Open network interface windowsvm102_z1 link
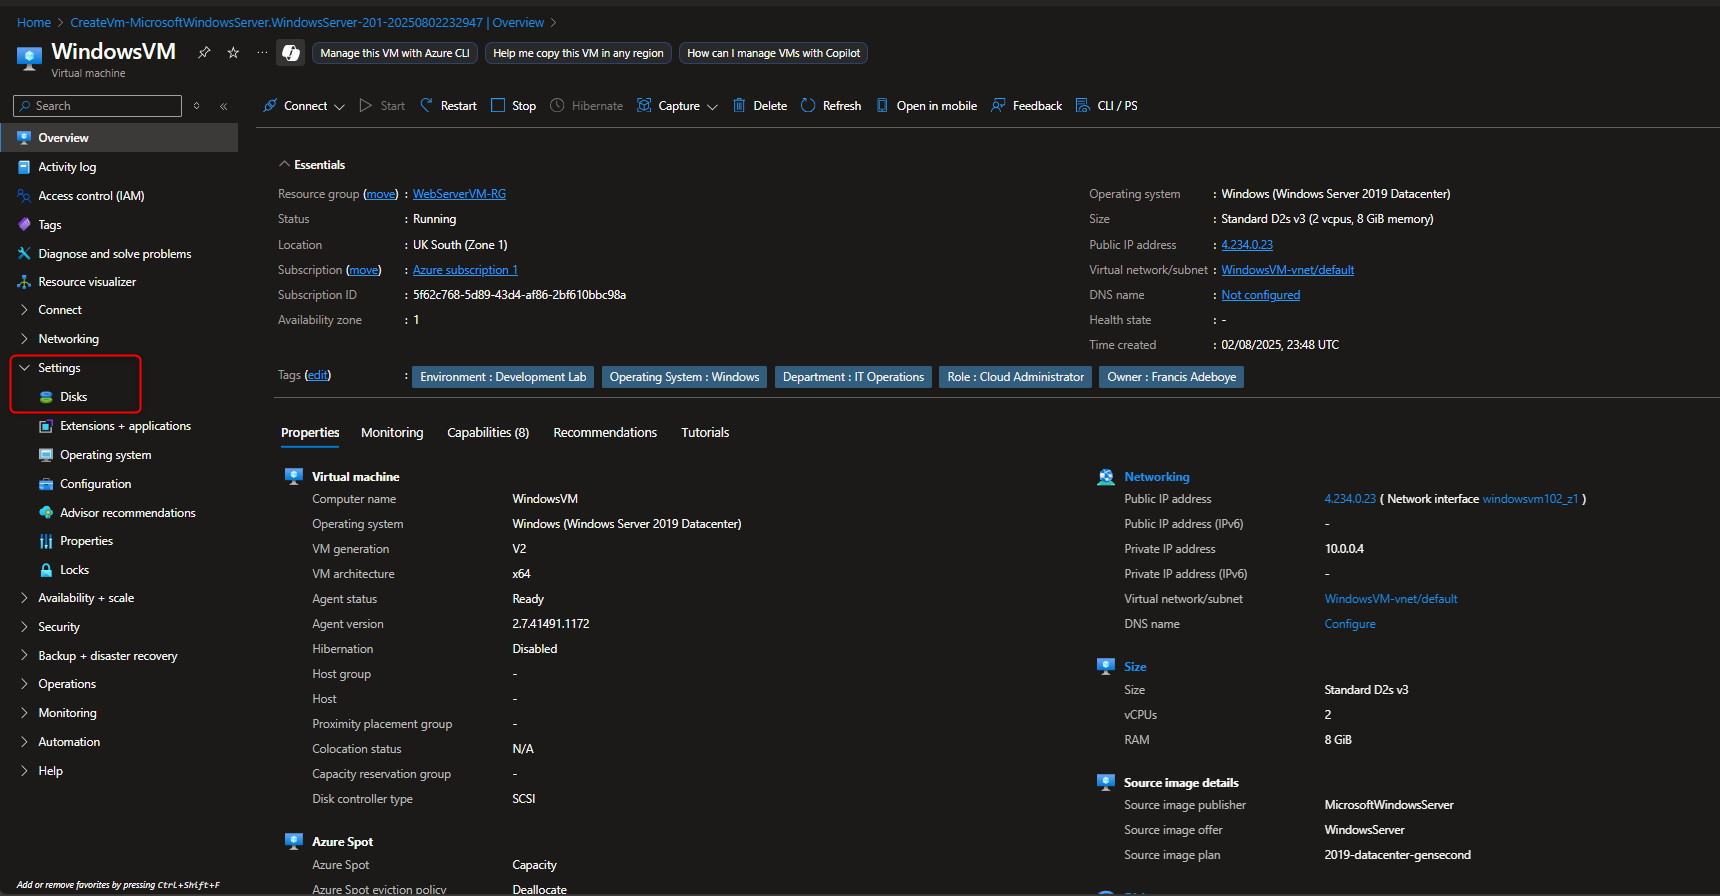The height and width of the screenshot is (896, 1720). pos(1530,499)
